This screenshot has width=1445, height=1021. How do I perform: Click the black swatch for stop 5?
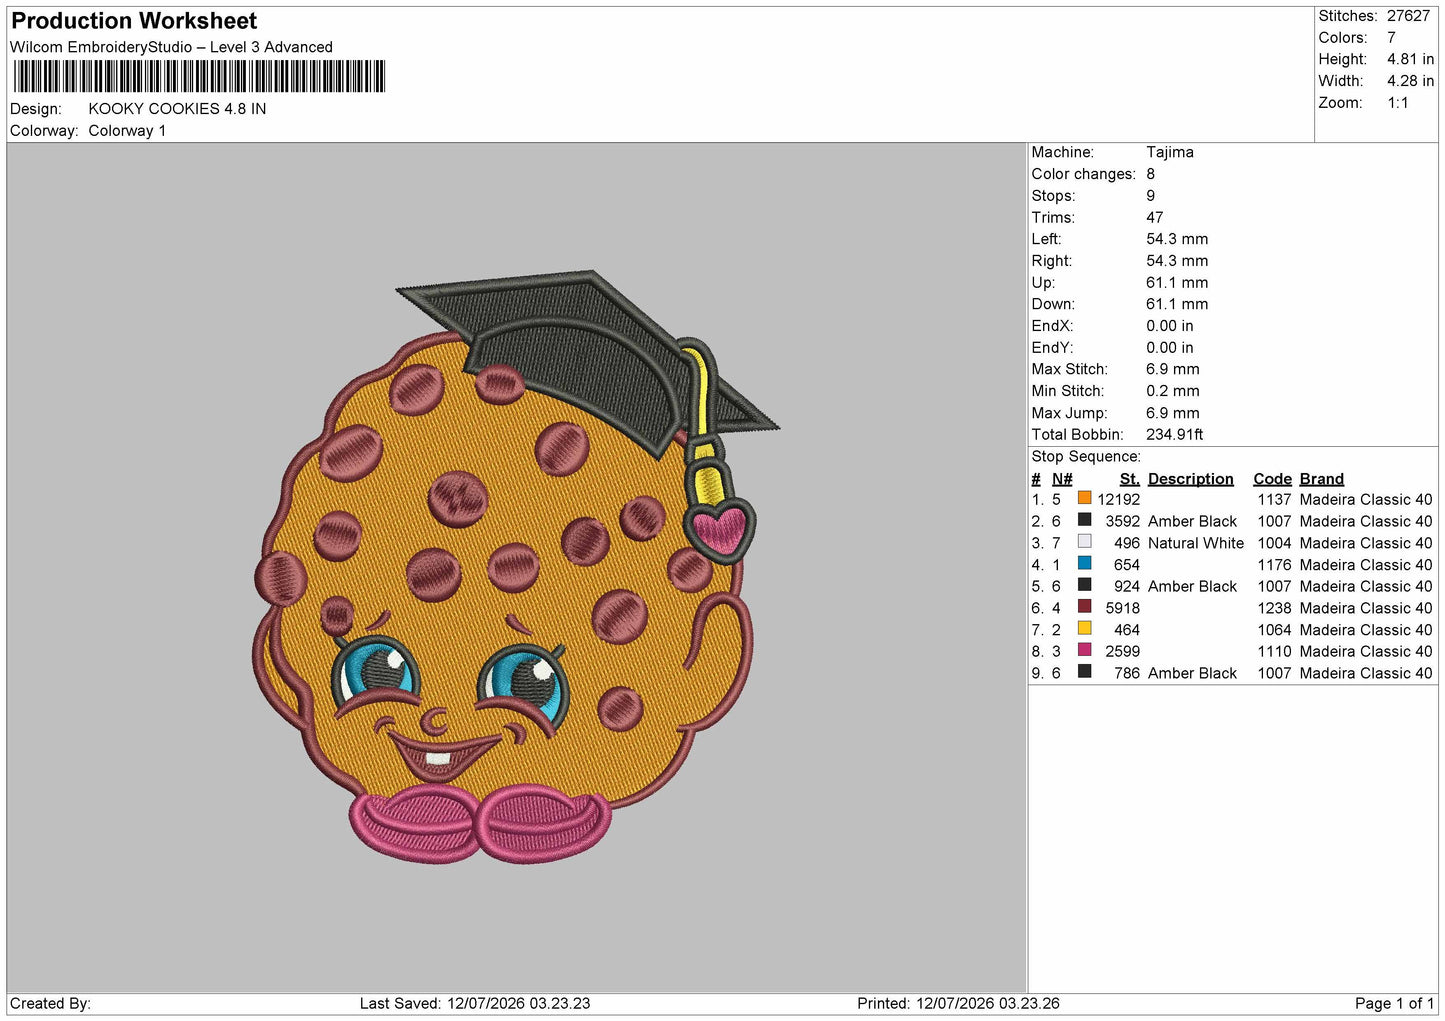(x=1084, y=585)
